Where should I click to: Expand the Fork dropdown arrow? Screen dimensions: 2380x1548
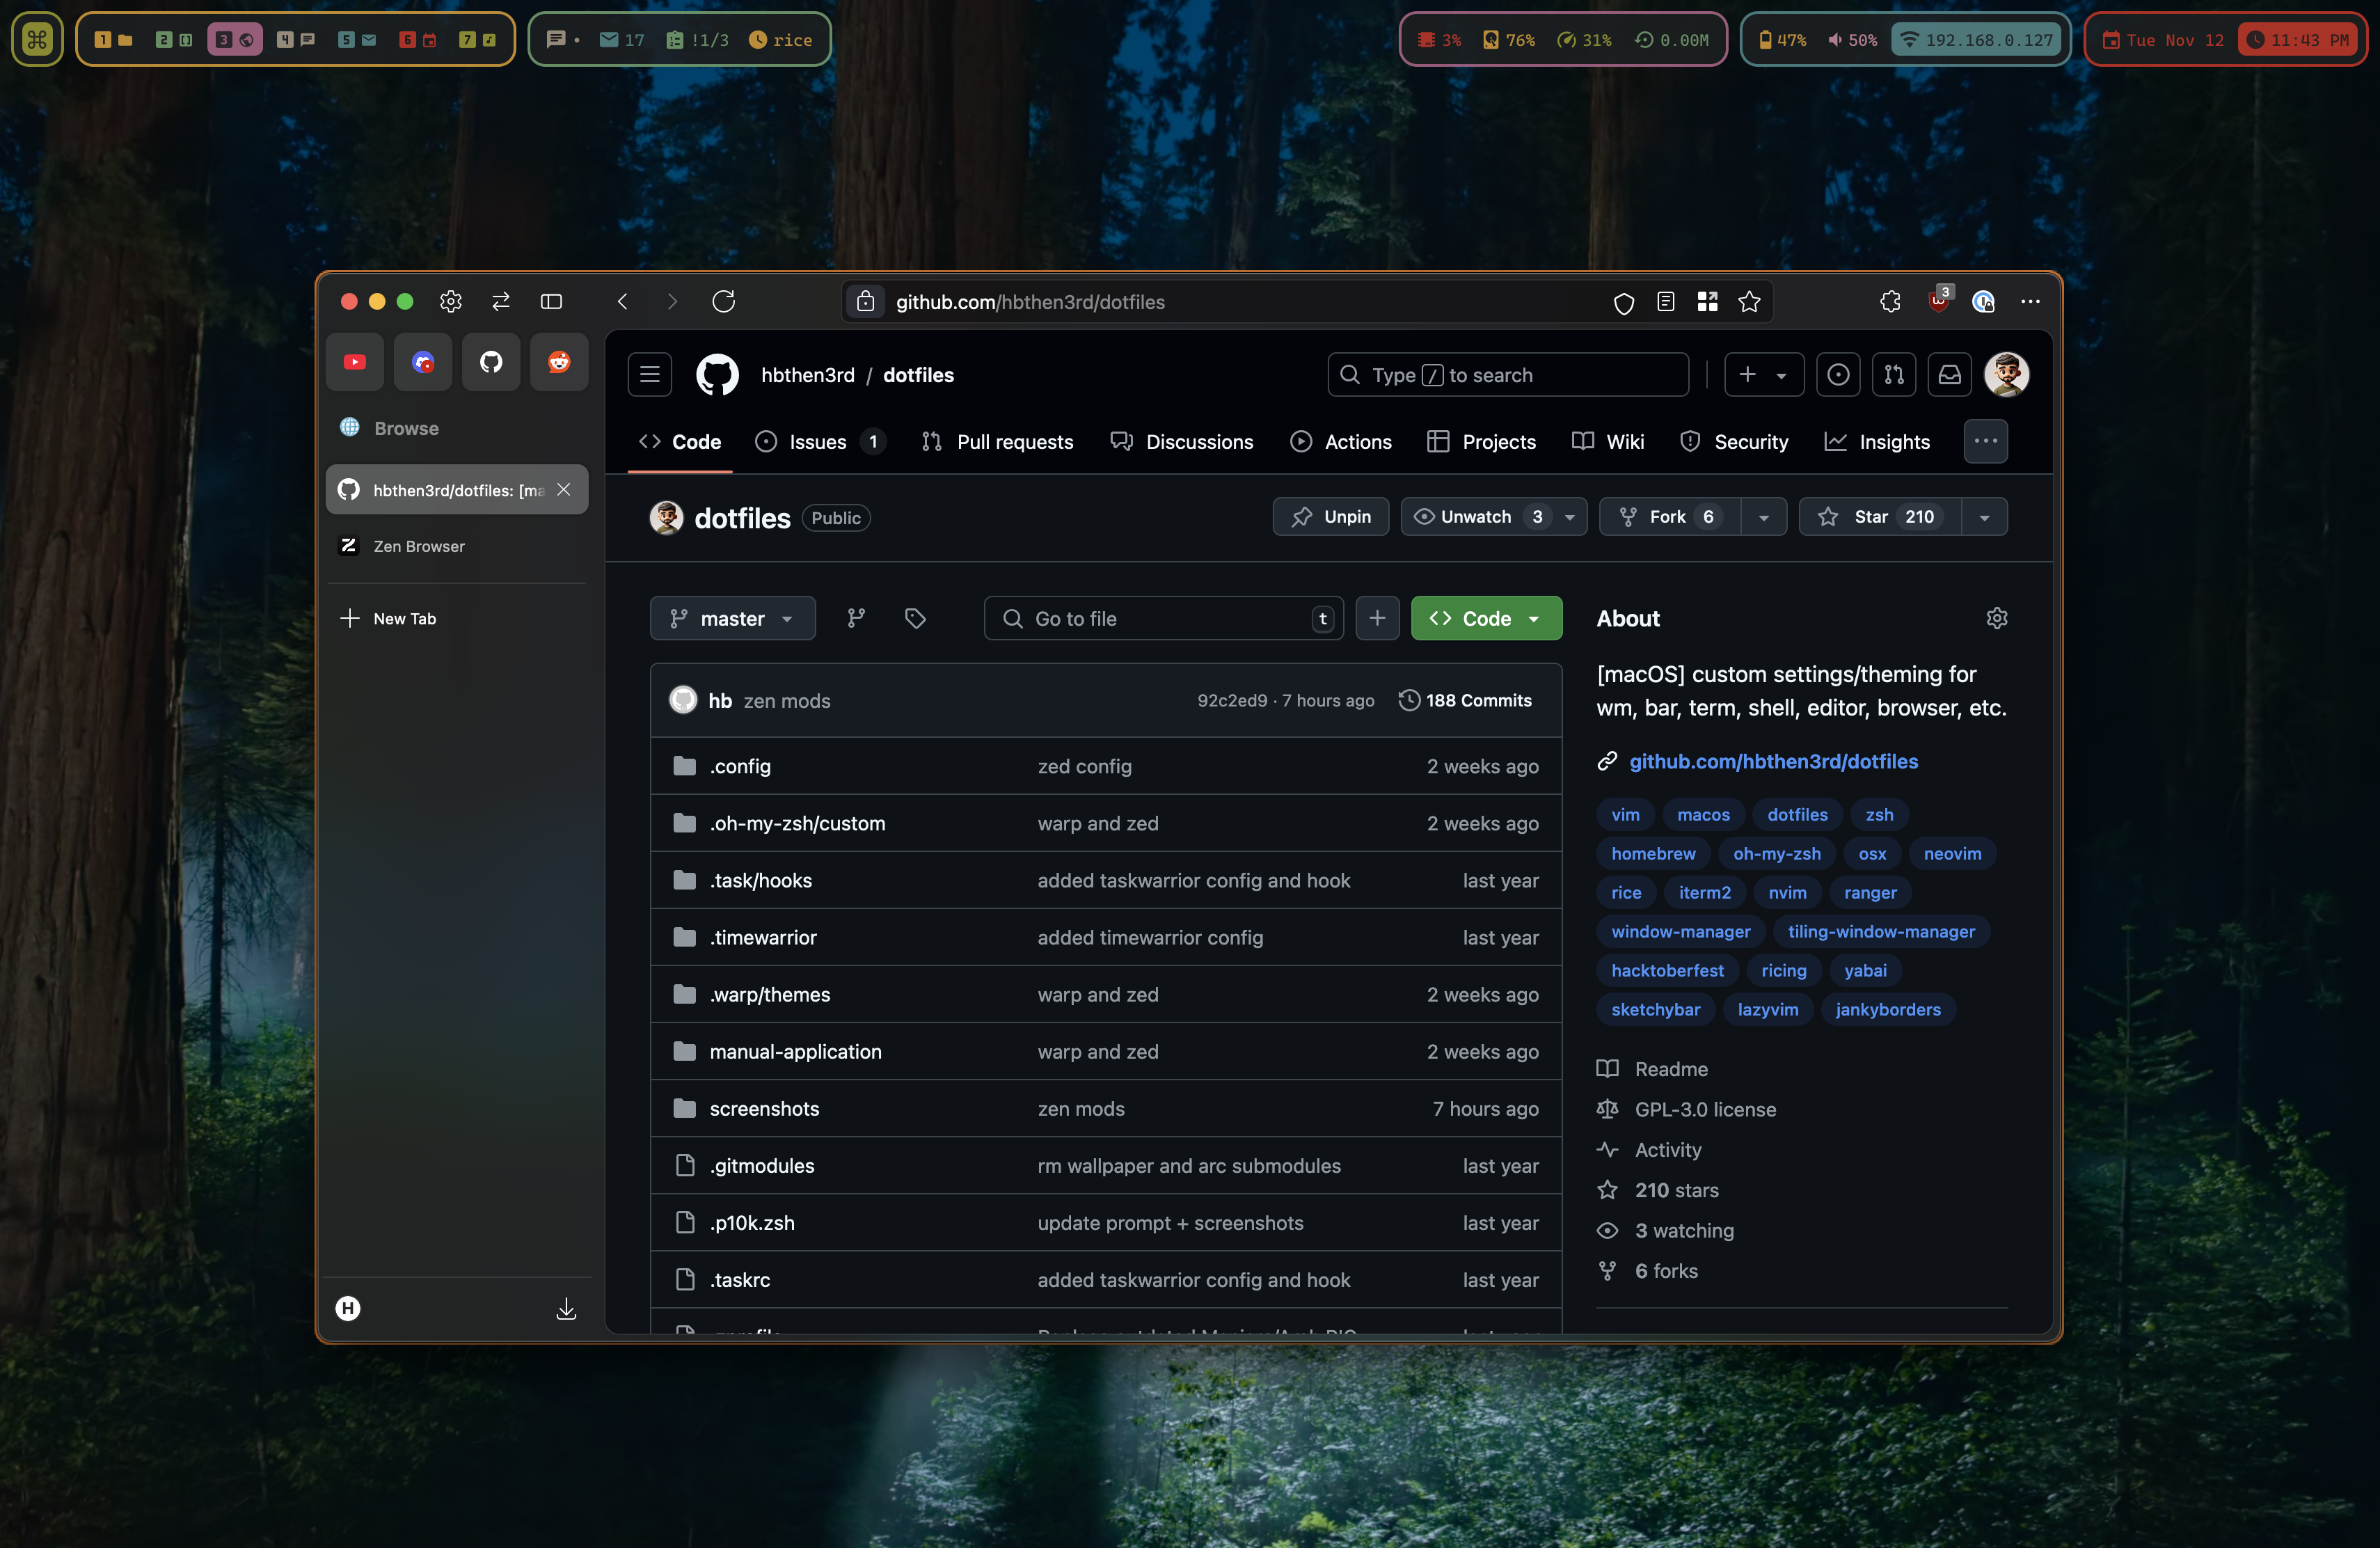[1764, 517]
